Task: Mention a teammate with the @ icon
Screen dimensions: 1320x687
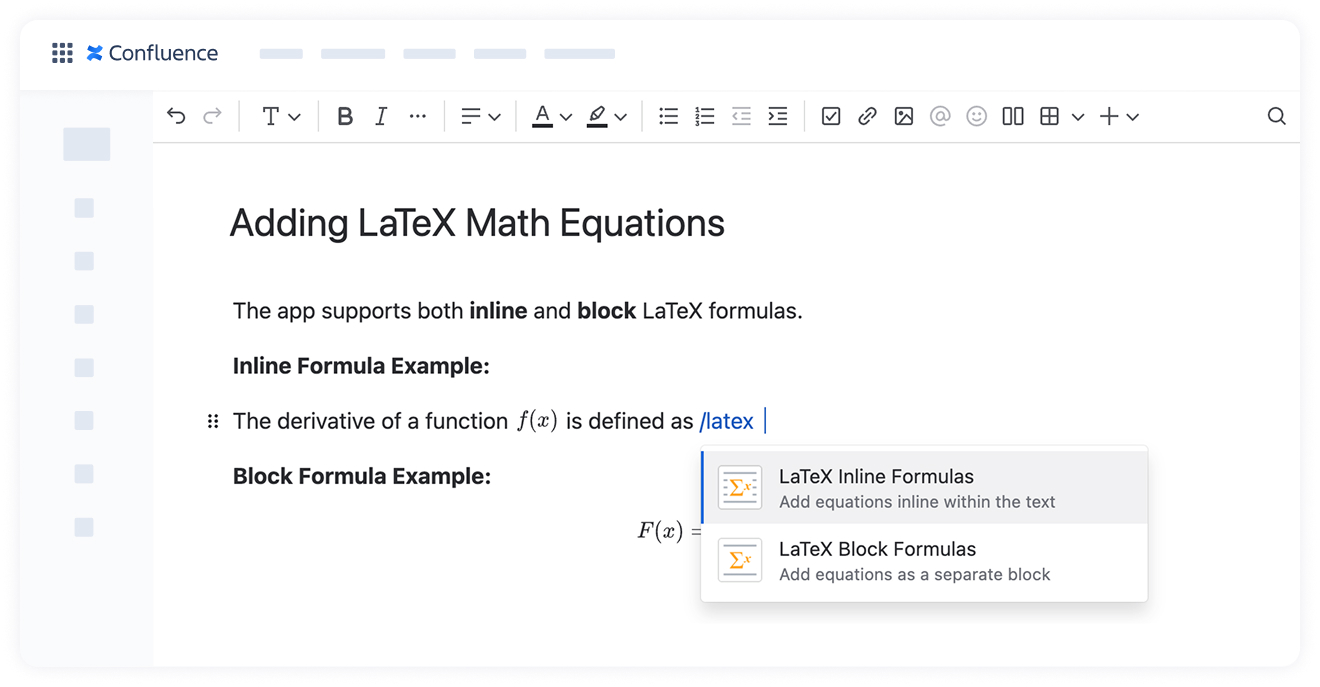Action: (940, 116)
